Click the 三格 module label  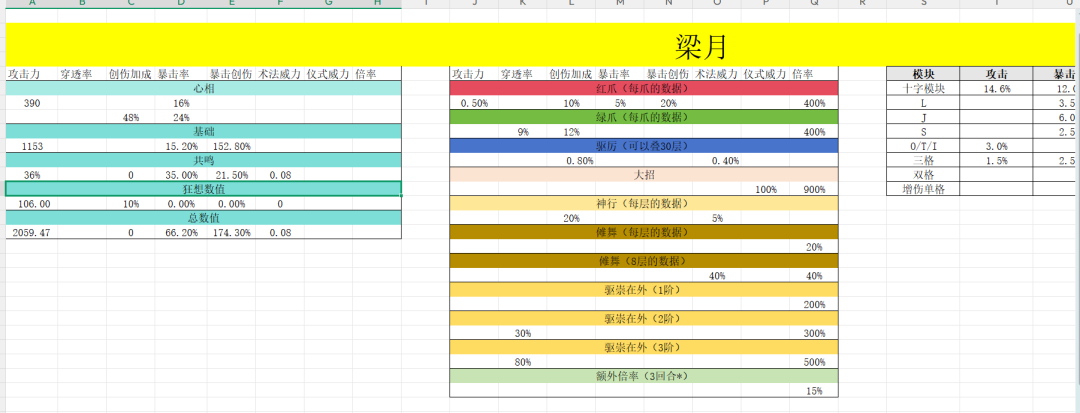923,160
